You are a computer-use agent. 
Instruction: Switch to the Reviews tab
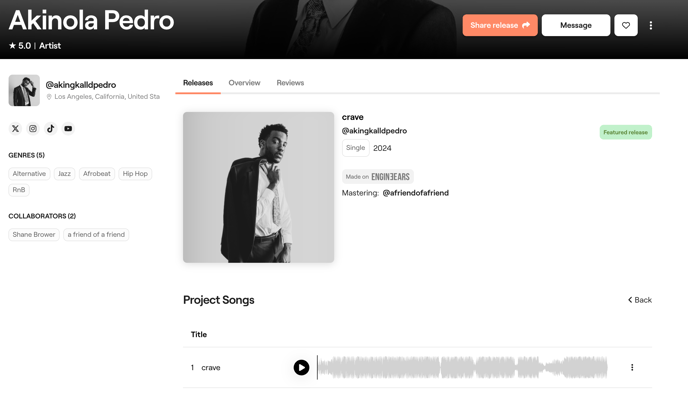pyautogui.click(x=290, y=83)
